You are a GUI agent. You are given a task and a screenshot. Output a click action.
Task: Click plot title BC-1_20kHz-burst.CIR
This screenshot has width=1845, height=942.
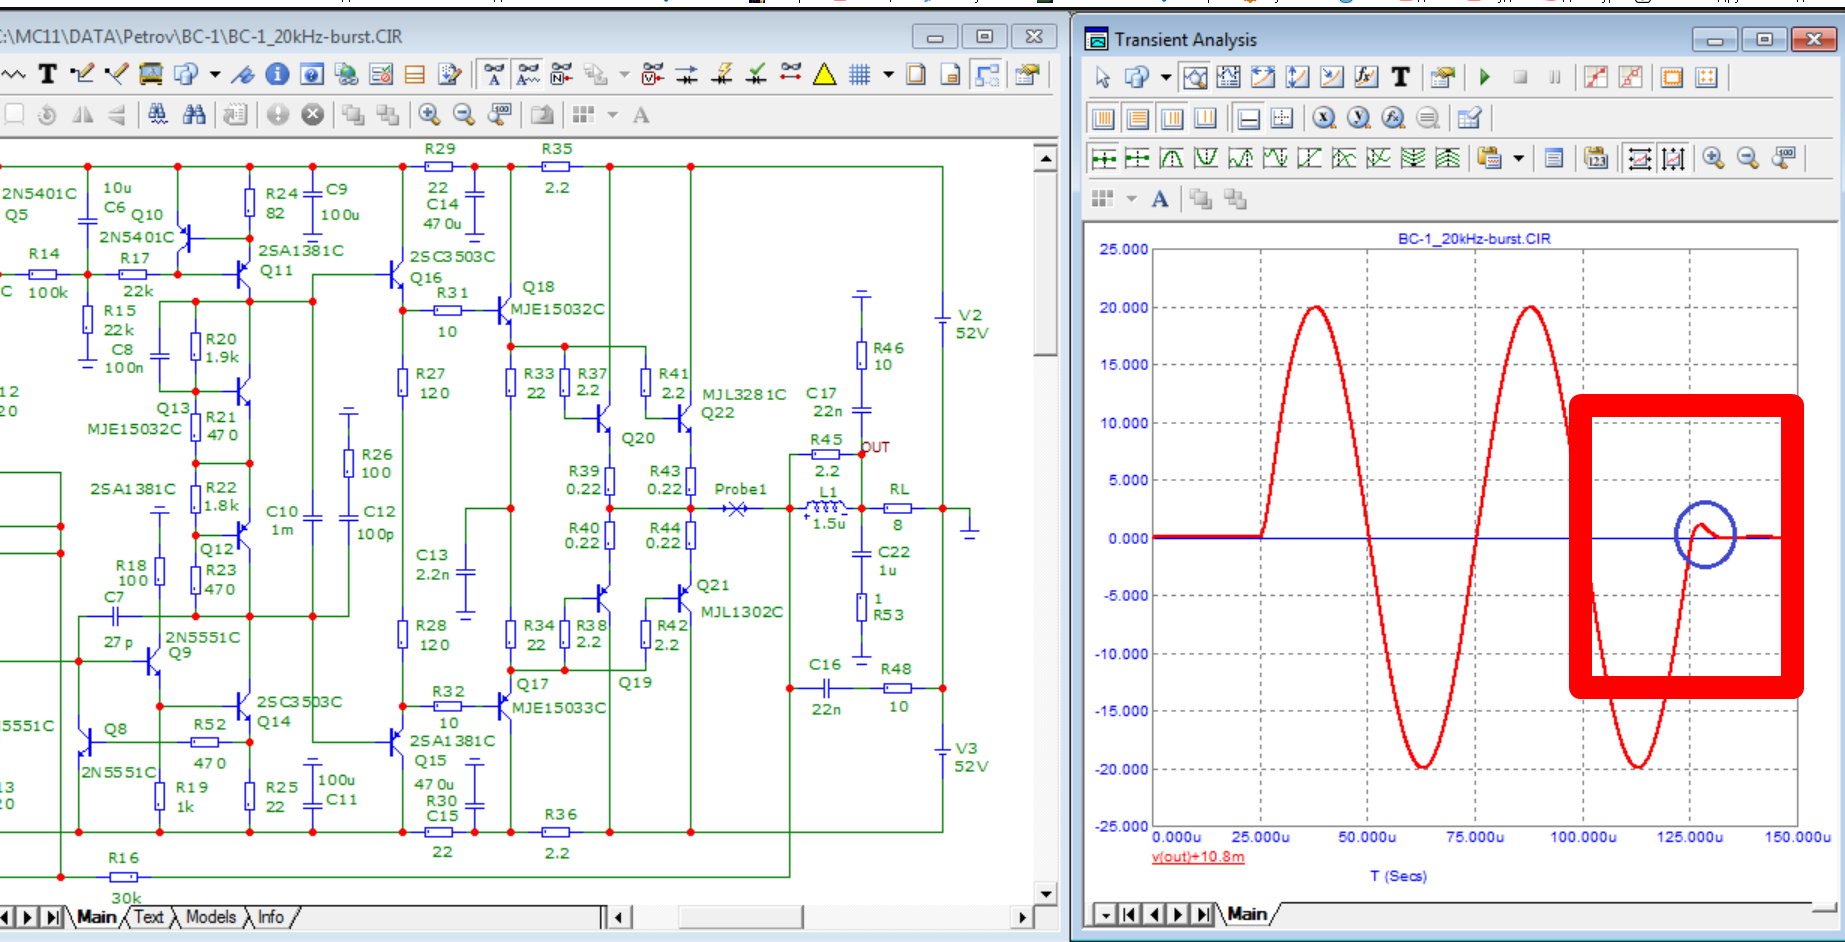click(x=1474, y=239)
